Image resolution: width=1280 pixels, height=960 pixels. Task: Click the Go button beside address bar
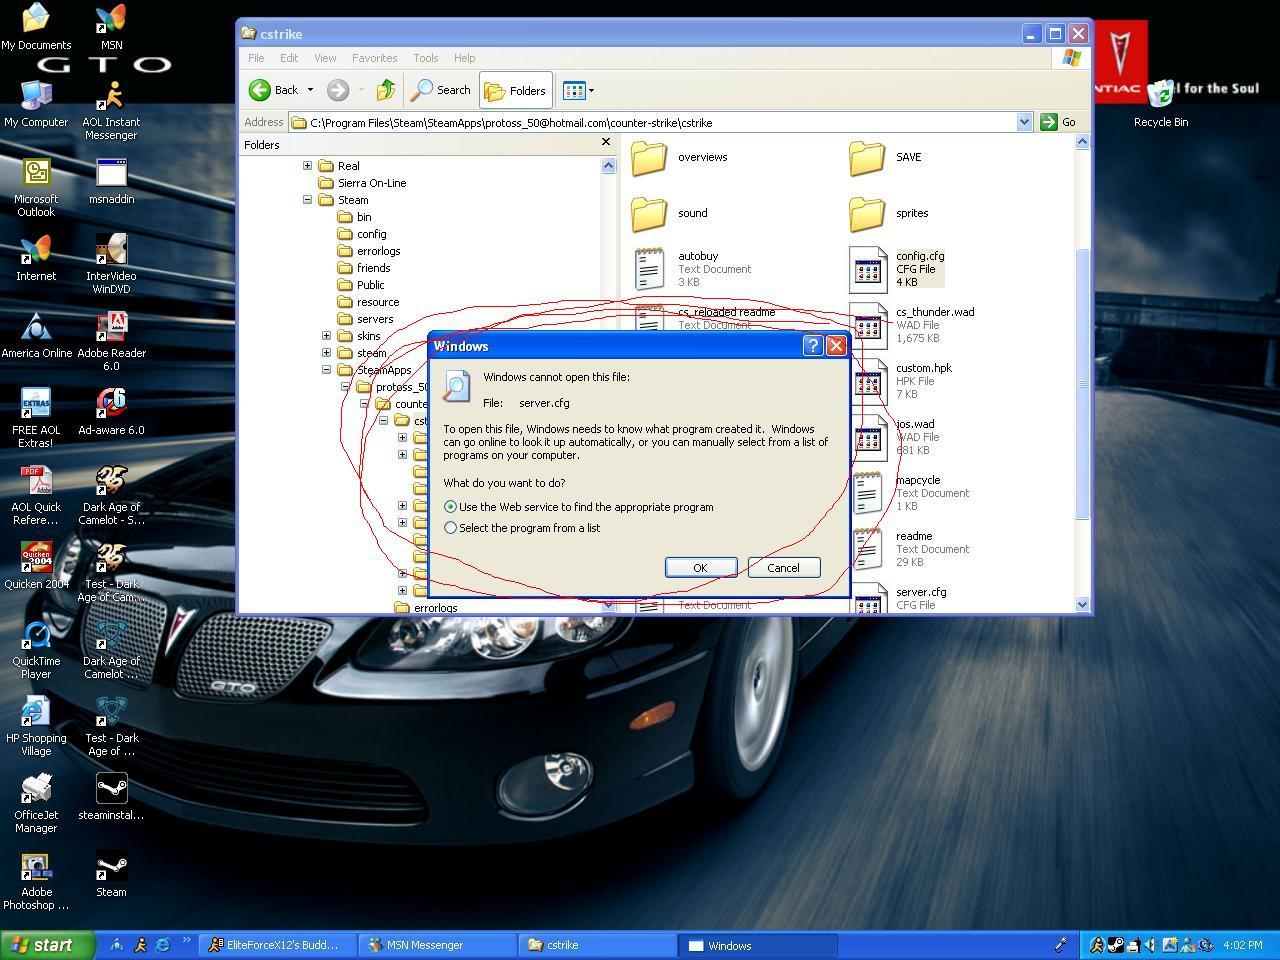(1059, 122)
